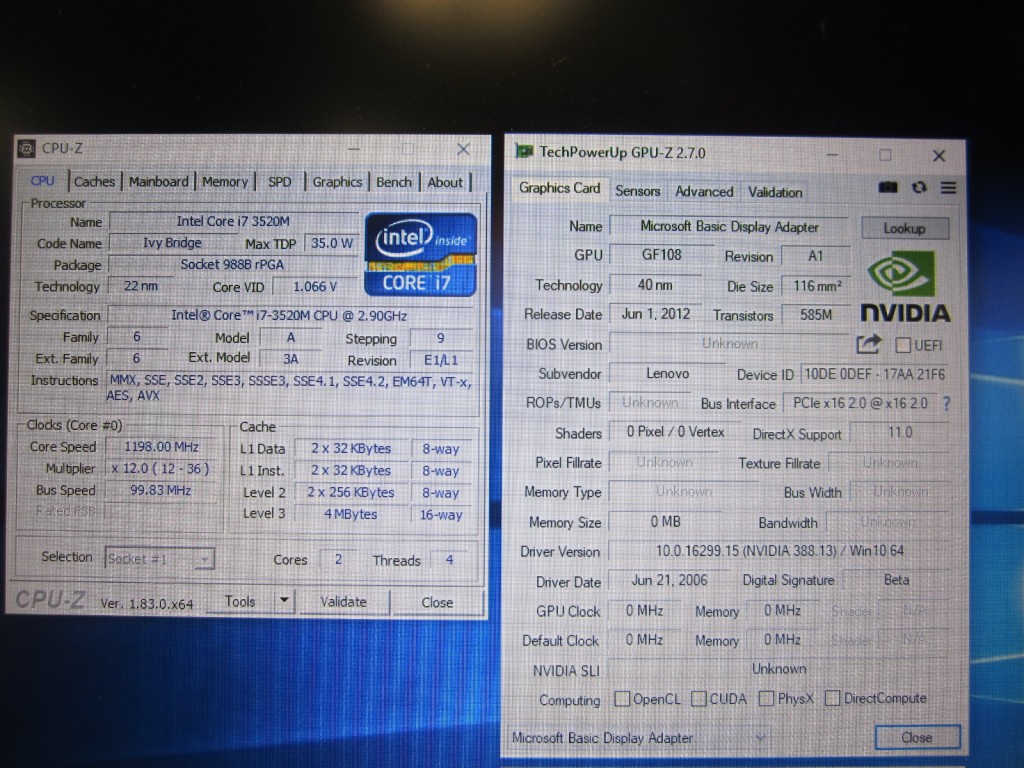
Task: Click the Level 3 cache value '4 MBytes'
Action: coord(351,514)
